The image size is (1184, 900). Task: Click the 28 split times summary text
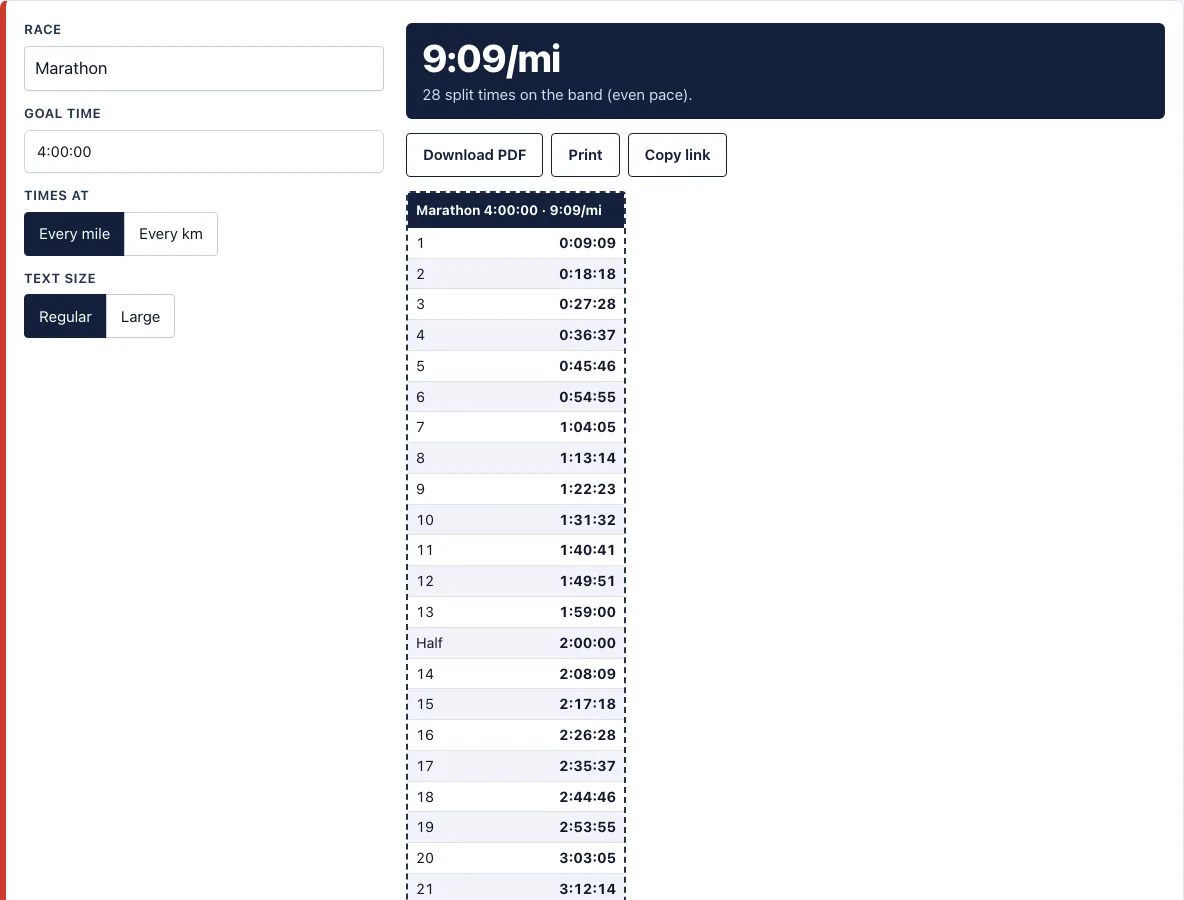pyautogui.click(x=557, y=95)
